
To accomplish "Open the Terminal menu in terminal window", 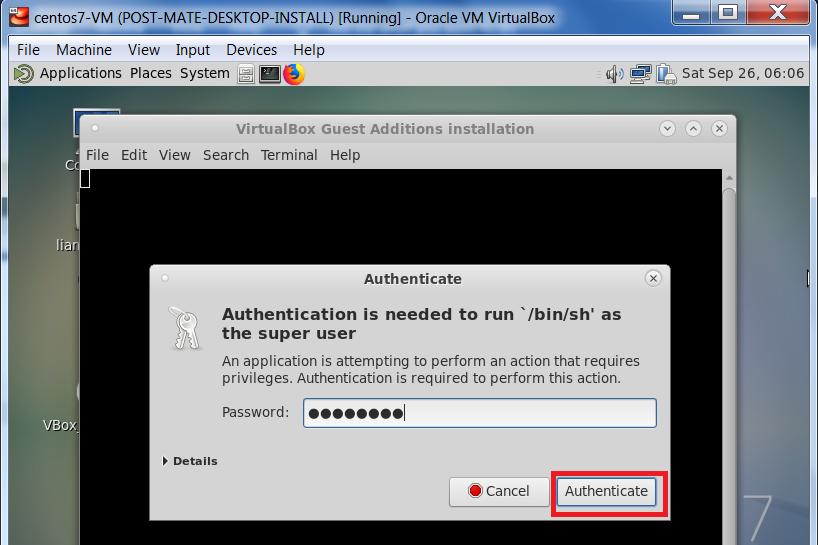I will (x=289, y=155).
